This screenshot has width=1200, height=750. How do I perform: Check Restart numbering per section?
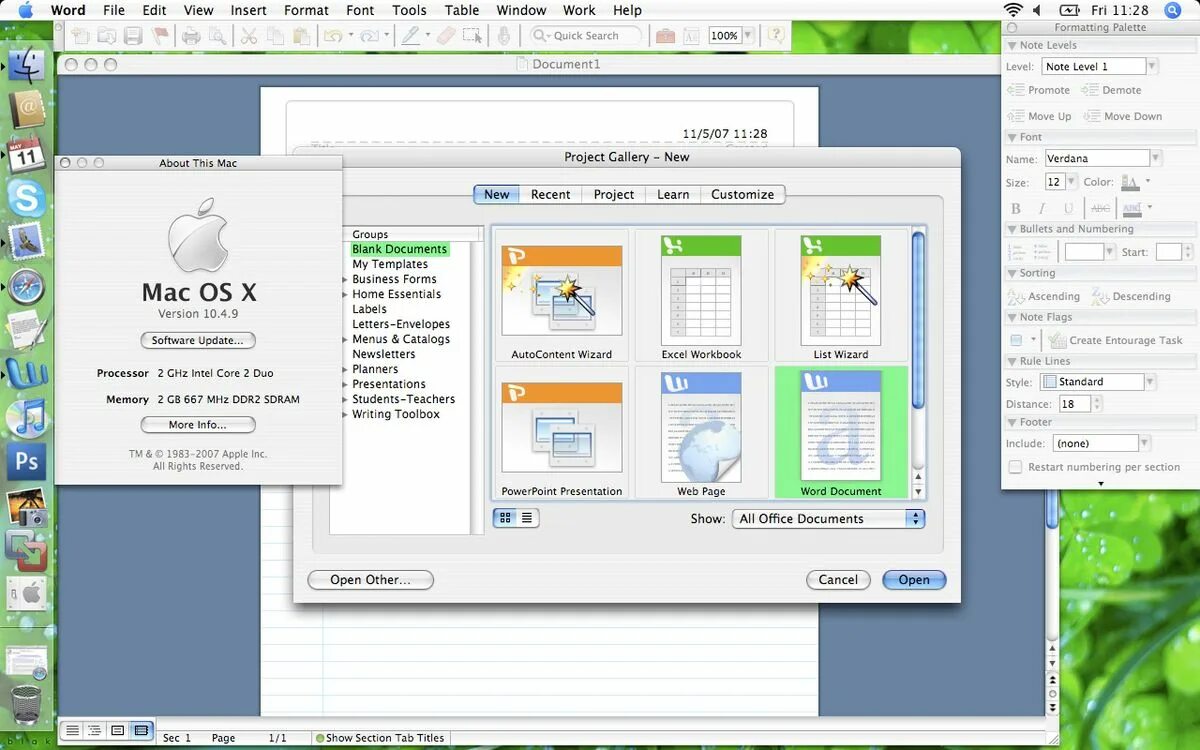pos(1015,467)
